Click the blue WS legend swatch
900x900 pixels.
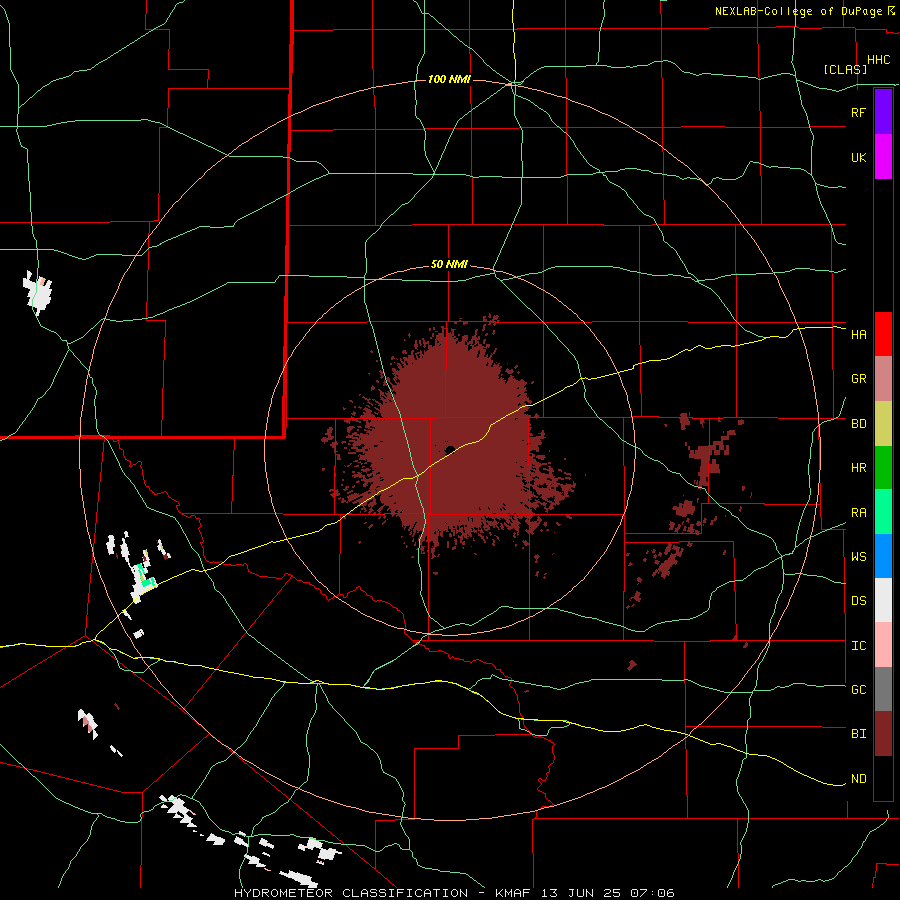click(x=883, y=556)
